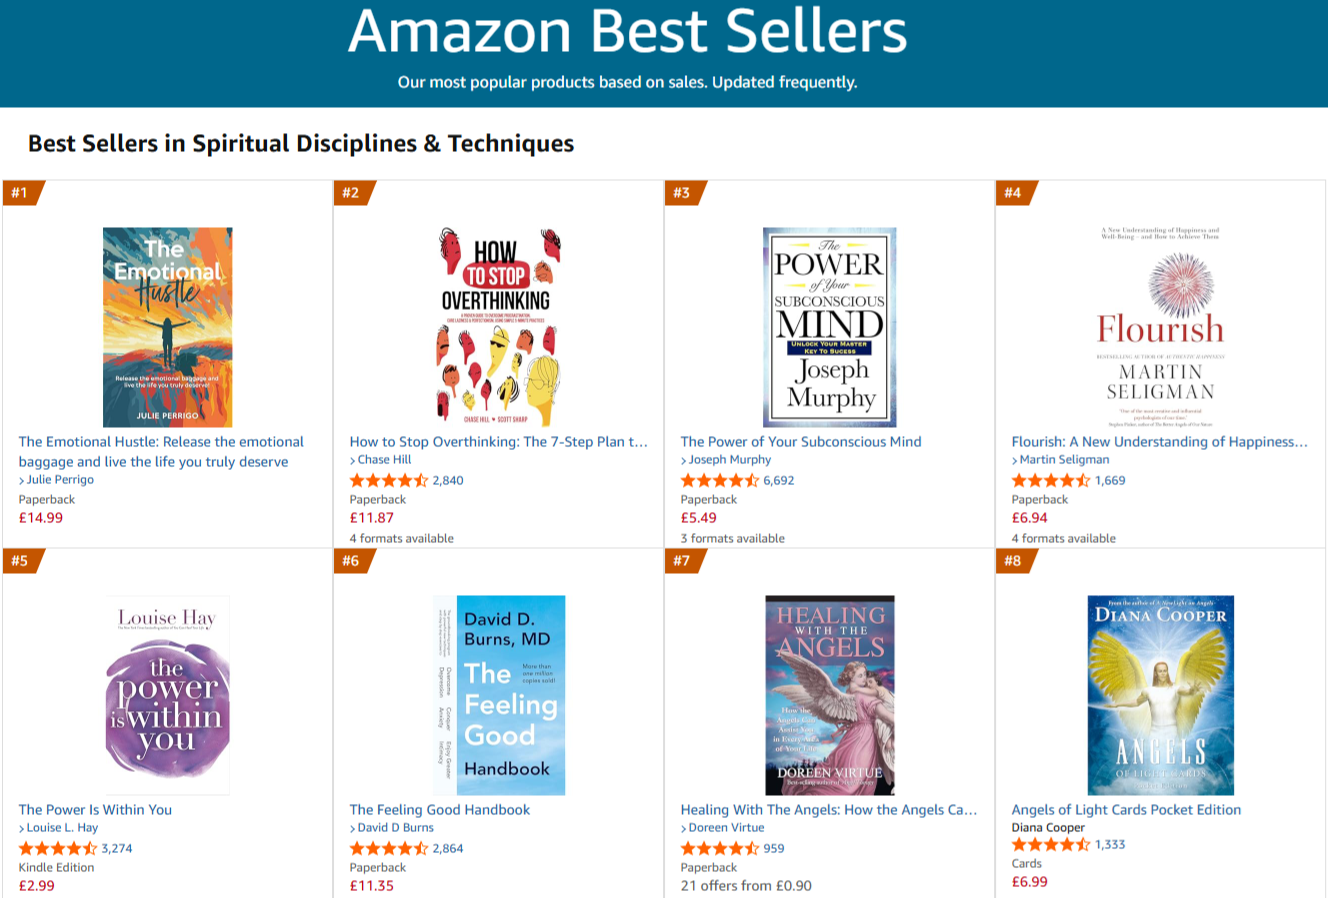
Task: Open '4 formats available' under How to Stop Overthinking
Action: (402, 538)
